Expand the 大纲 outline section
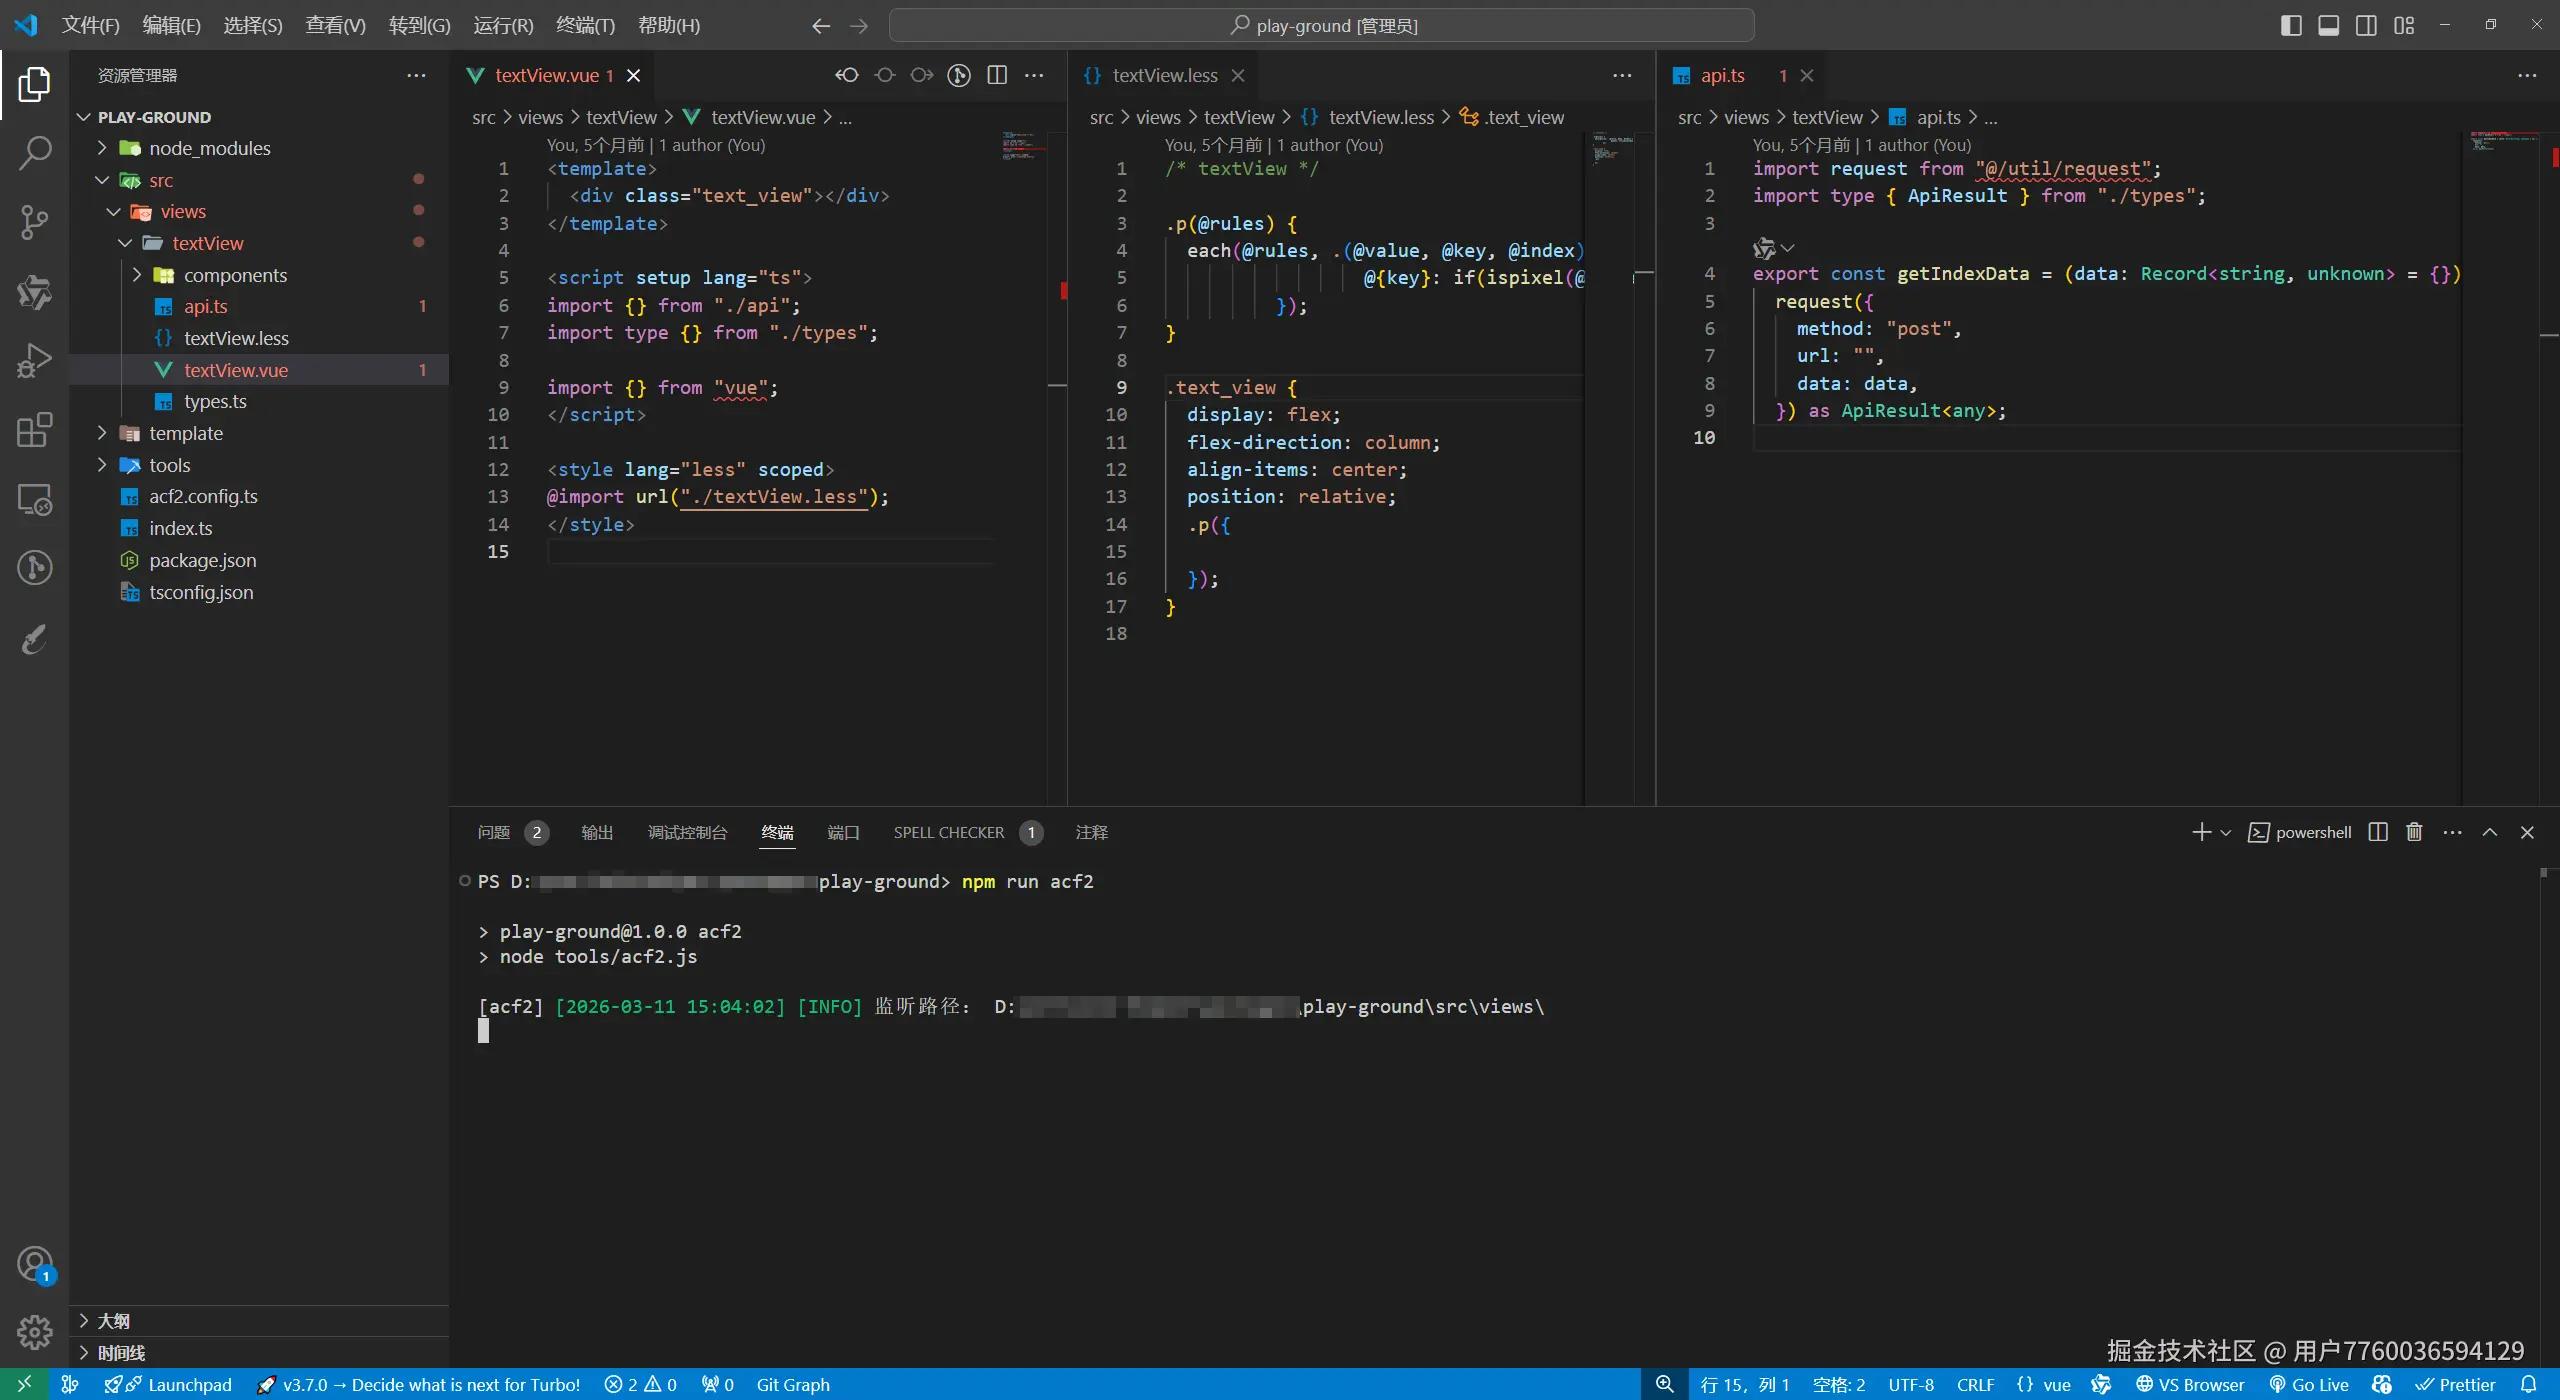Viewport: 2560px width, 1400px height. (x=113, y=1321)
